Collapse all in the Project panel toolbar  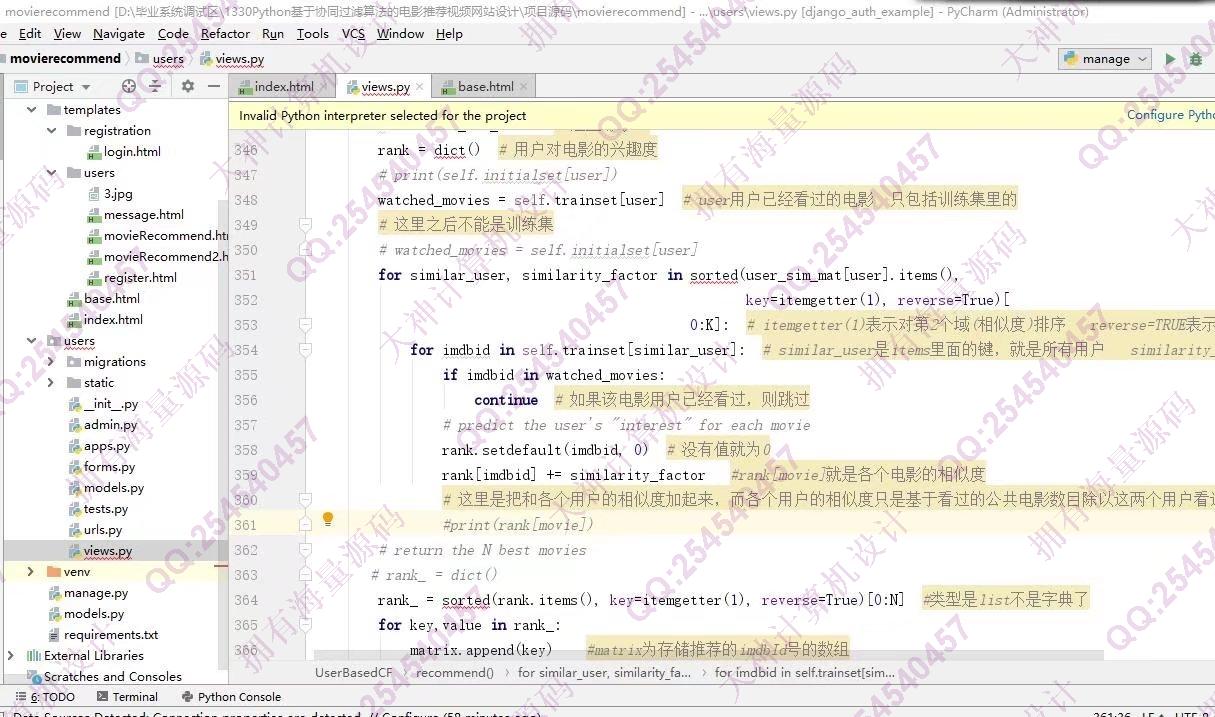[x=155, y=87]
